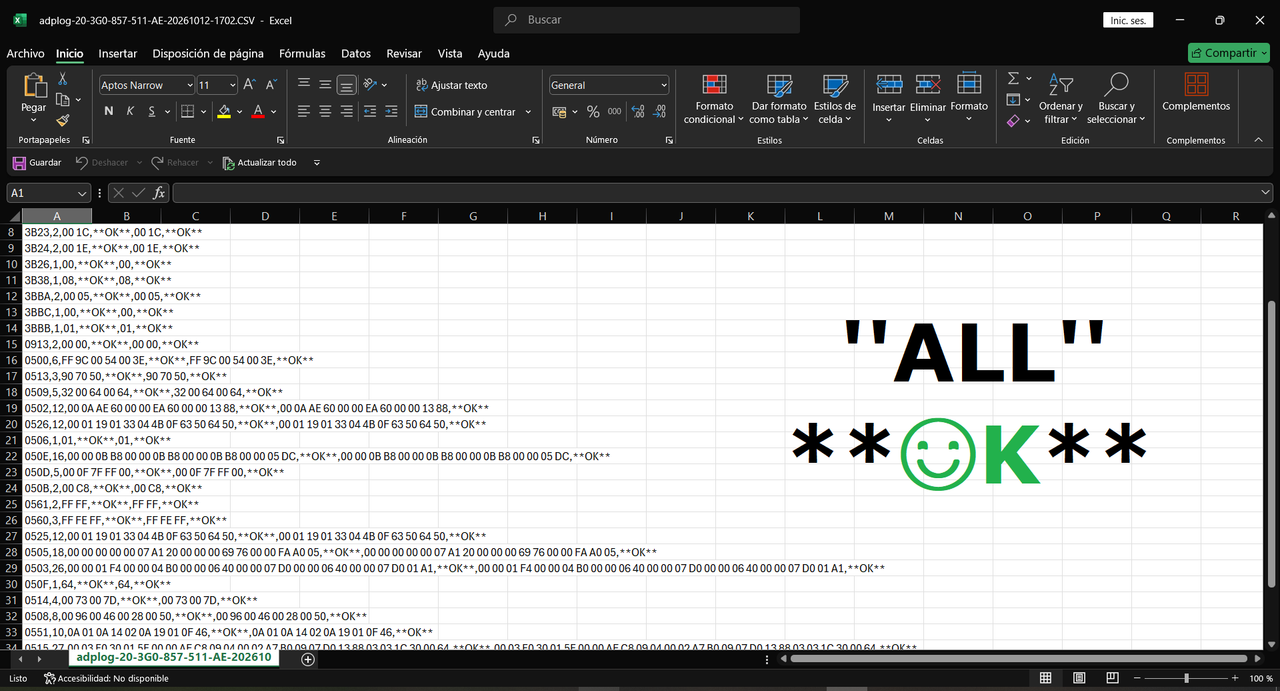
Task: Toggle underline formatting (S)
Action: click(x=152, y=112)
